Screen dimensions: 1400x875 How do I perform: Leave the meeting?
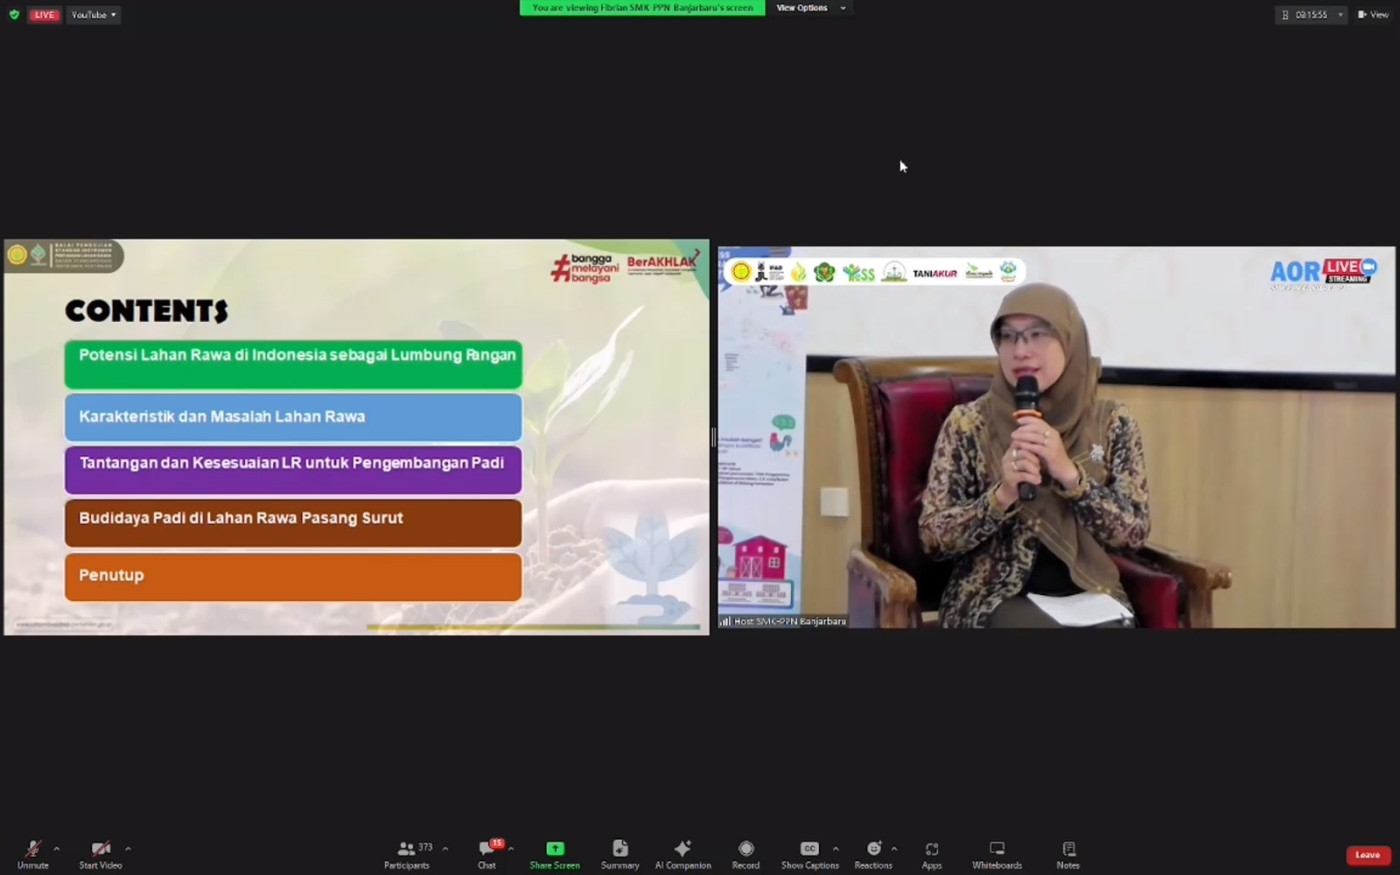pos(1367,855)
